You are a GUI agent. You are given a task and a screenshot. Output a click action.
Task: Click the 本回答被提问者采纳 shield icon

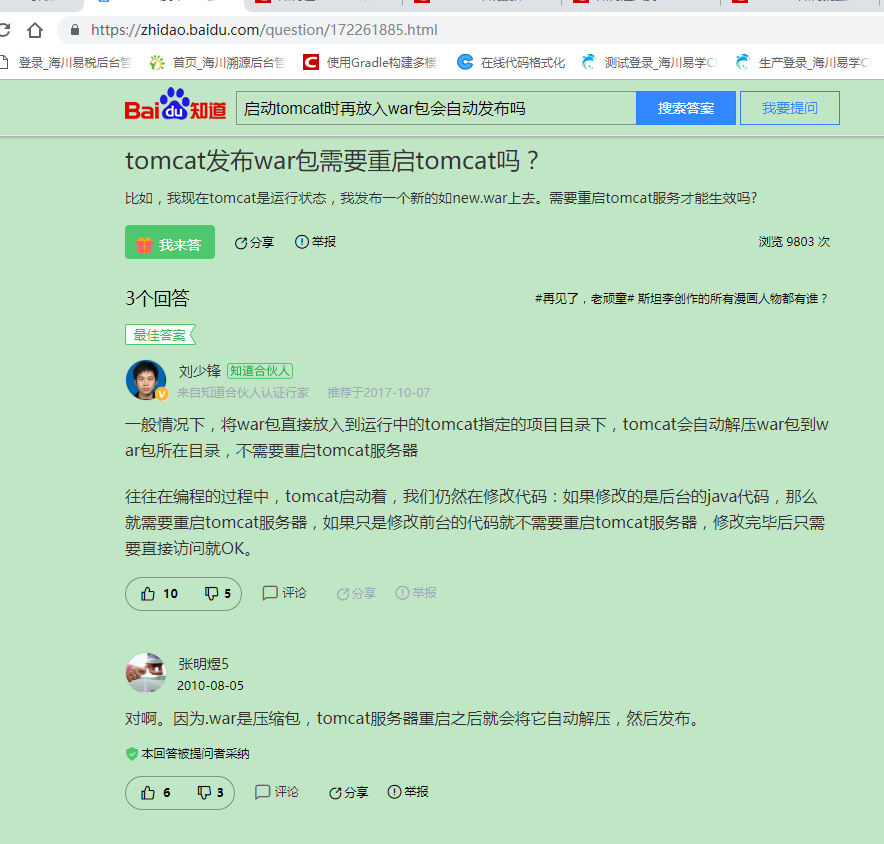coord(131,754)
